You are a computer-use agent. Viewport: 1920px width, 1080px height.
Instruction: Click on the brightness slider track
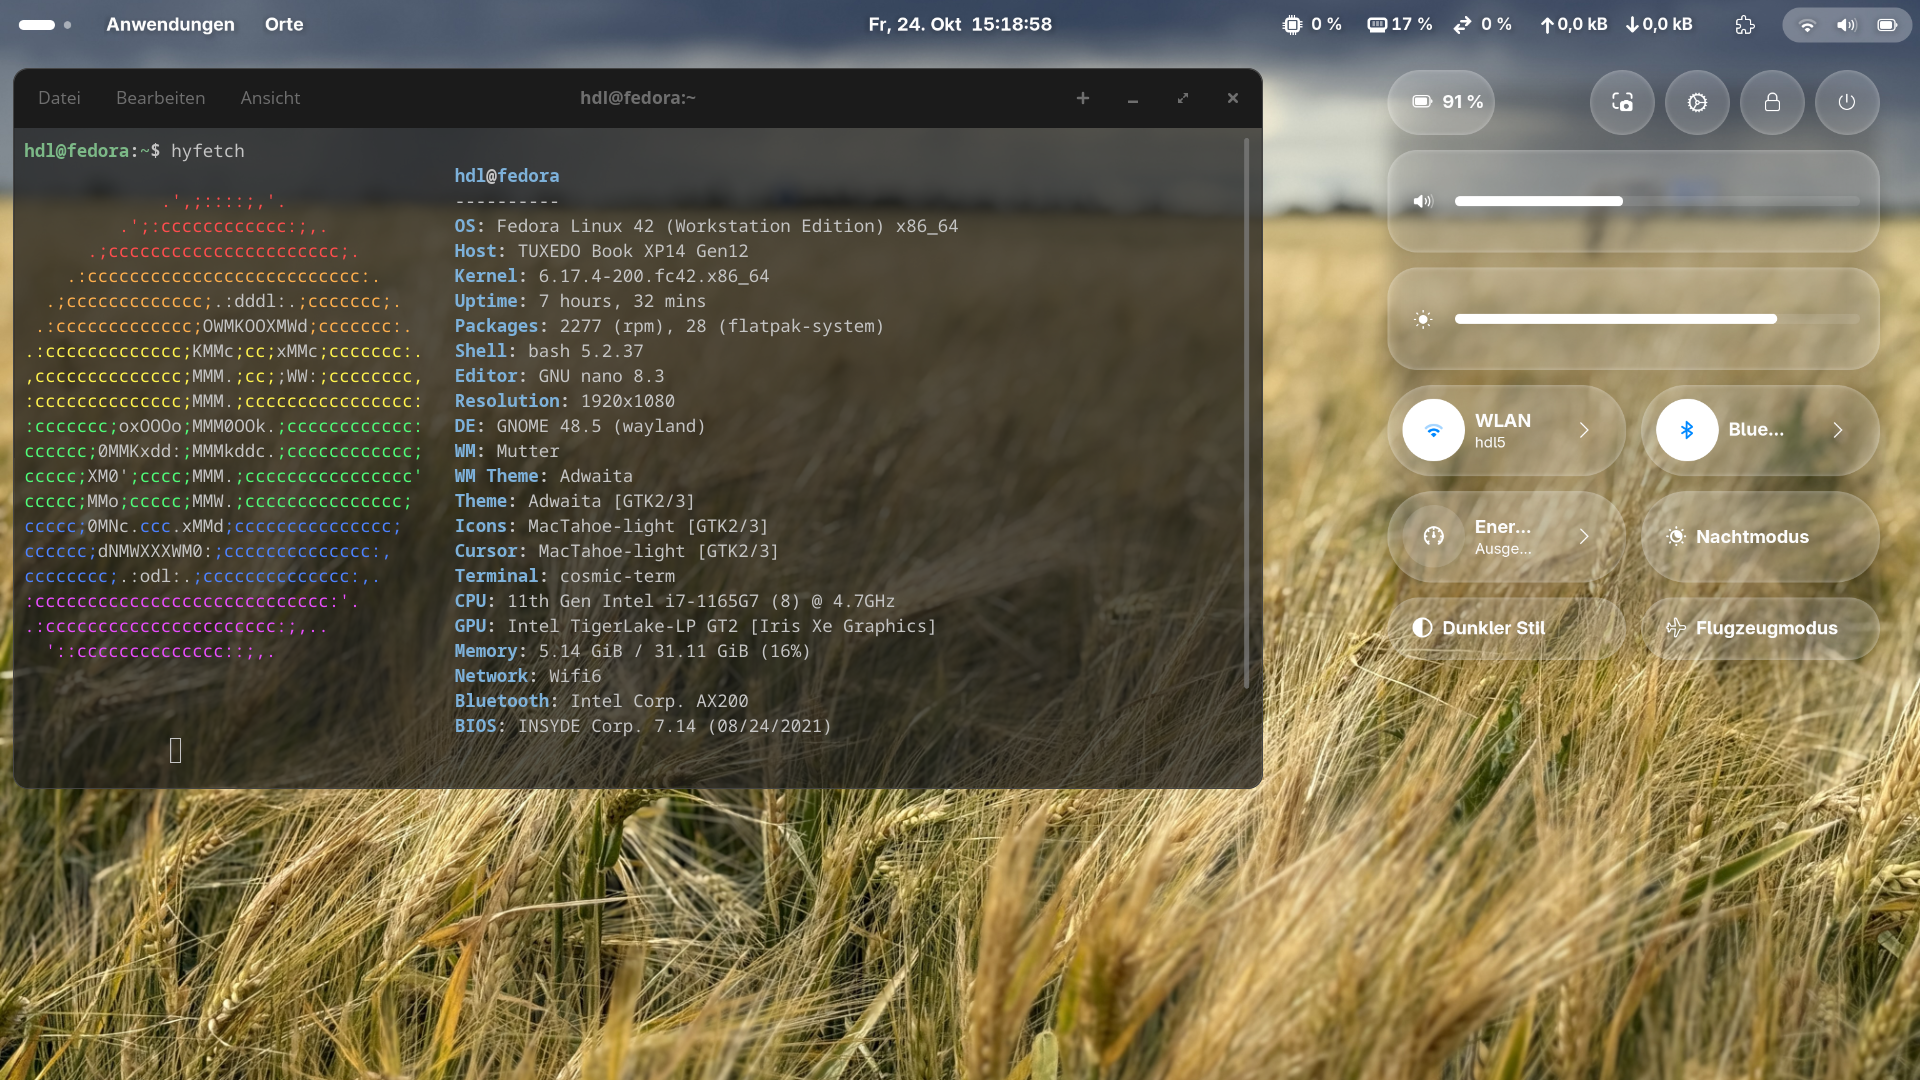point(1655,319)
